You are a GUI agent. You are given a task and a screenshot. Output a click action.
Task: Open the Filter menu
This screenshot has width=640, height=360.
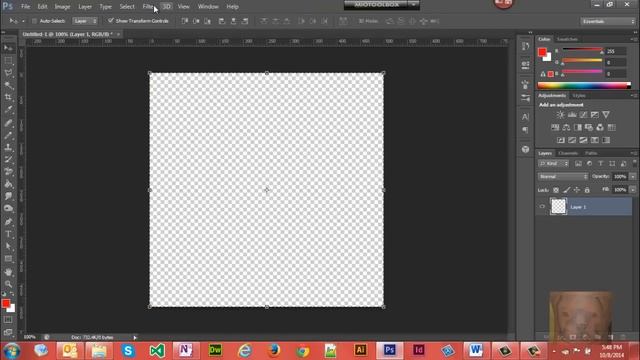coord(148,7)
